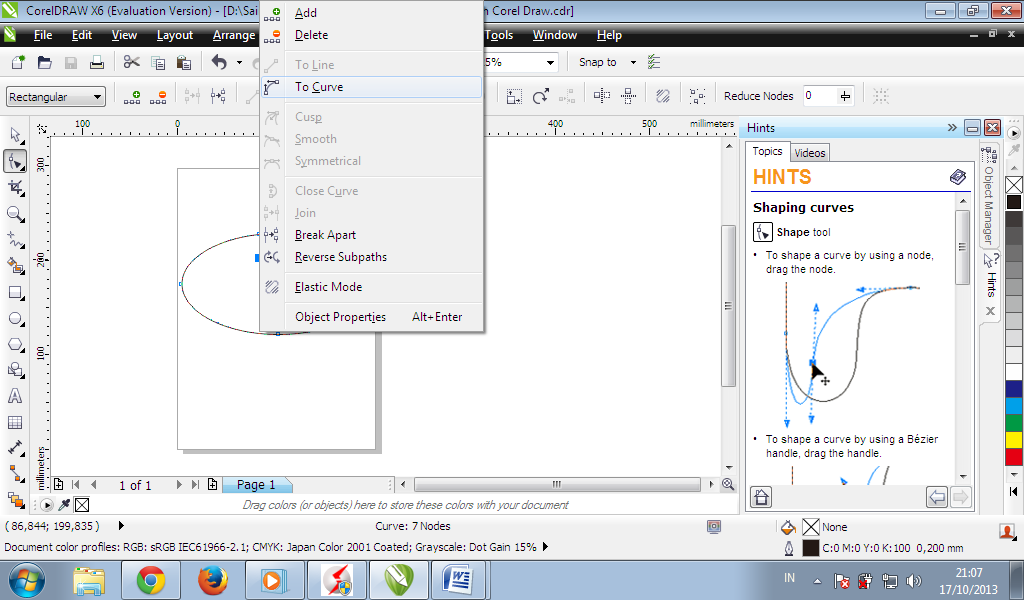Select the Table tool

pyautogui.click(x=15, y=422)
